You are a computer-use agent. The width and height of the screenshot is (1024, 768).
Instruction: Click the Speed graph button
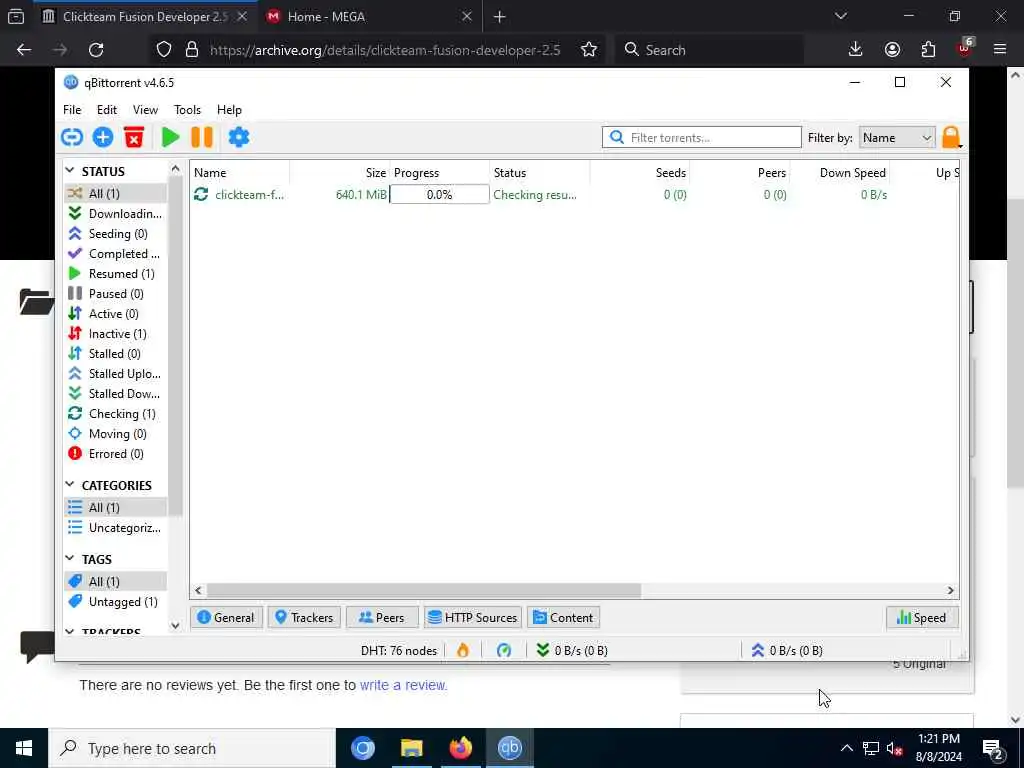[921, 617]
